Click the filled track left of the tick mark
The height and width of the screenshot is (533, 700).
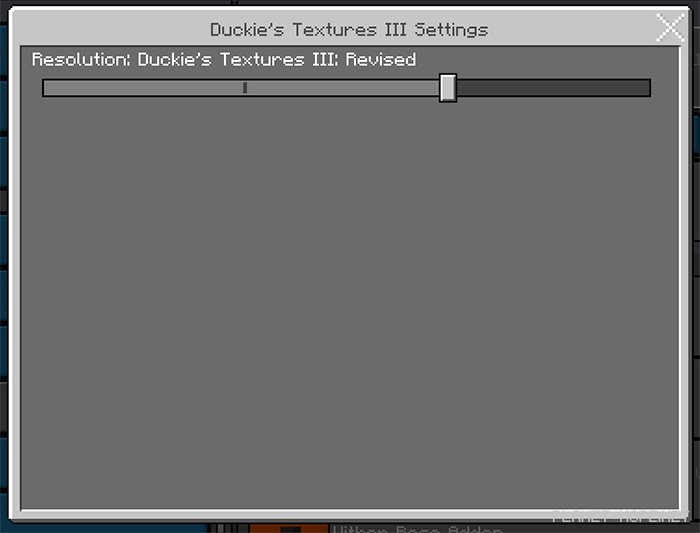click(x=143, y=88)
